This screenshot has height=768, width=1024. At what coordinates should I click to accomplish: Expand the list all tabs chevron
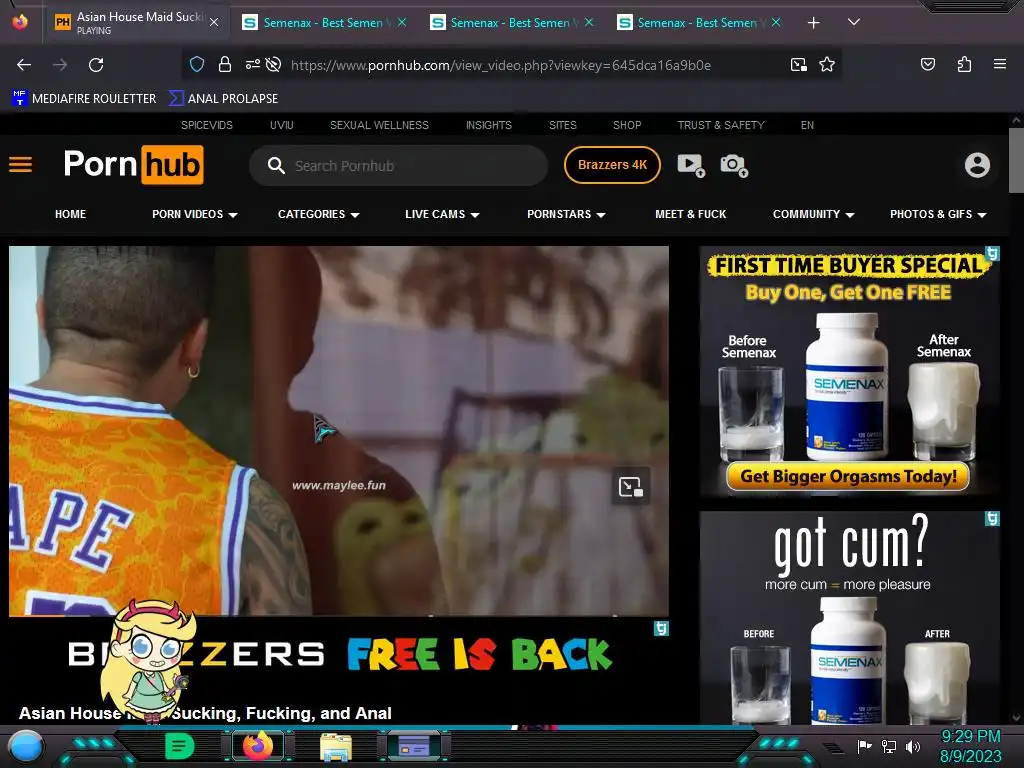coord(854,22)
